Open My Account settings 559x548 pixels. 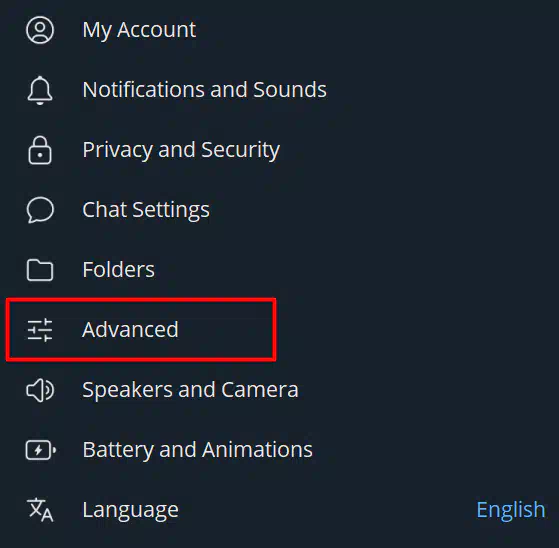[280, 30]
